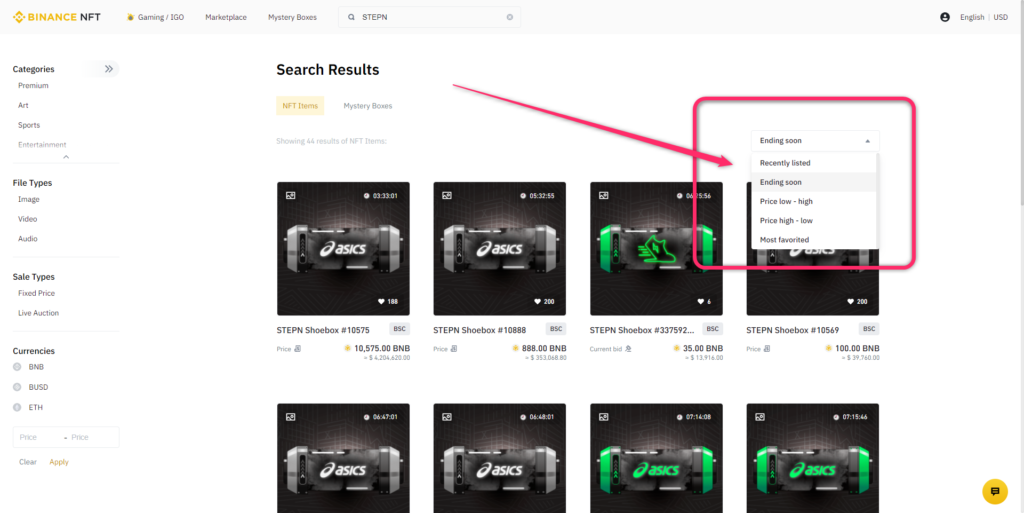Open the chat support bubble
1024x513 pixels.
point(995,491)
